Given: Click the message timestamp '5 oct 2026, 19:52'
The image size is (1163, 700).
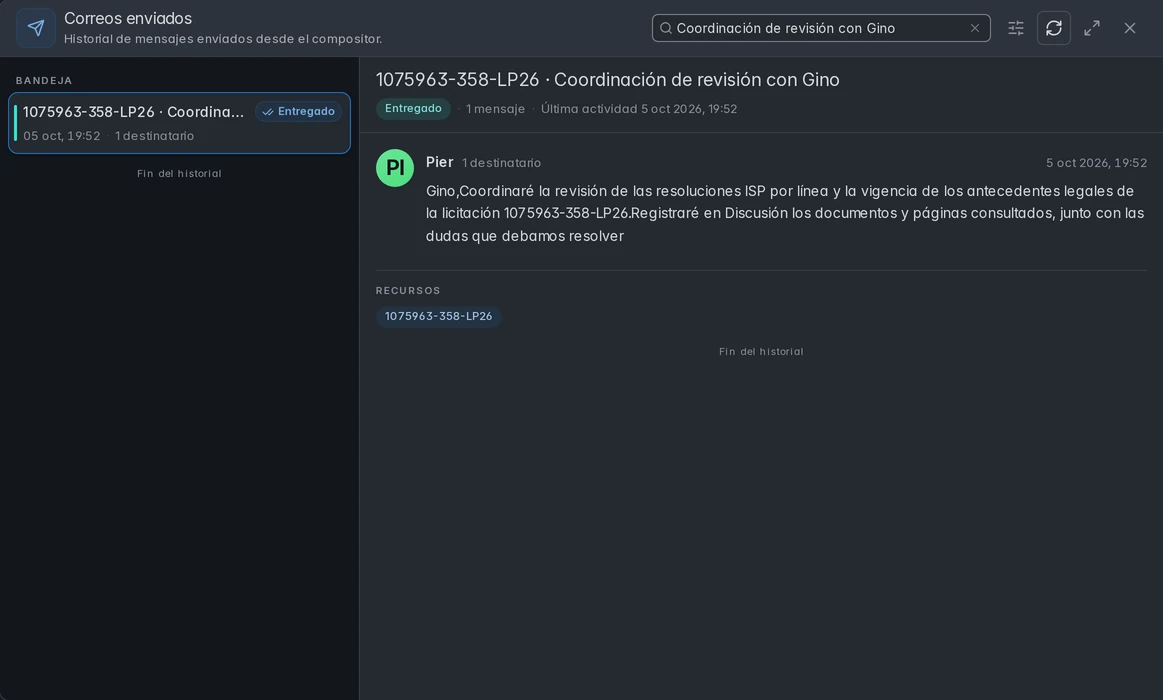Looking at the screenshot, I should click(x=1096, y=162).
